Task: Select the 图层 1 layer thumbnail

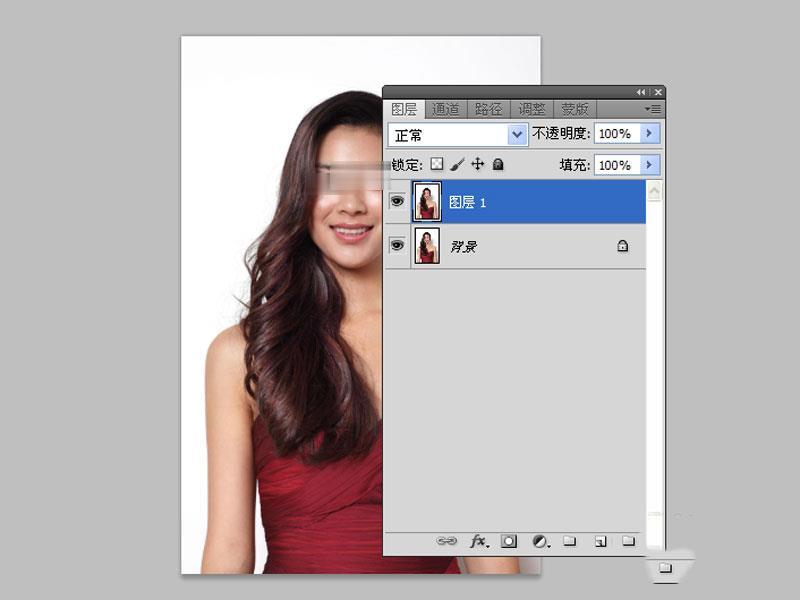Action: (x=427, y=202)
